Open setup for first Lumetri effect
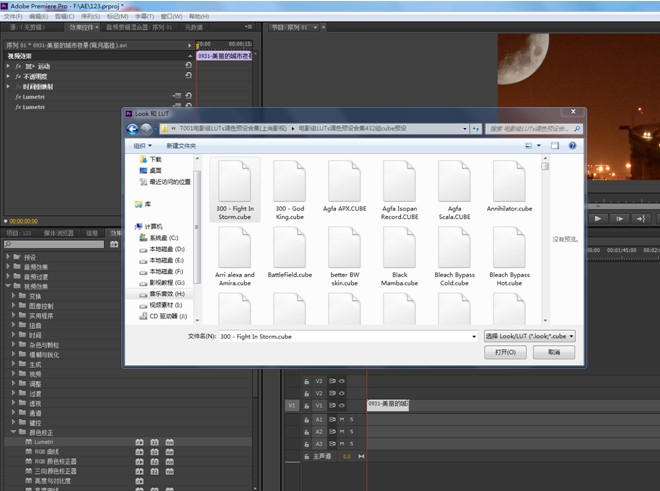 [177, 96]
